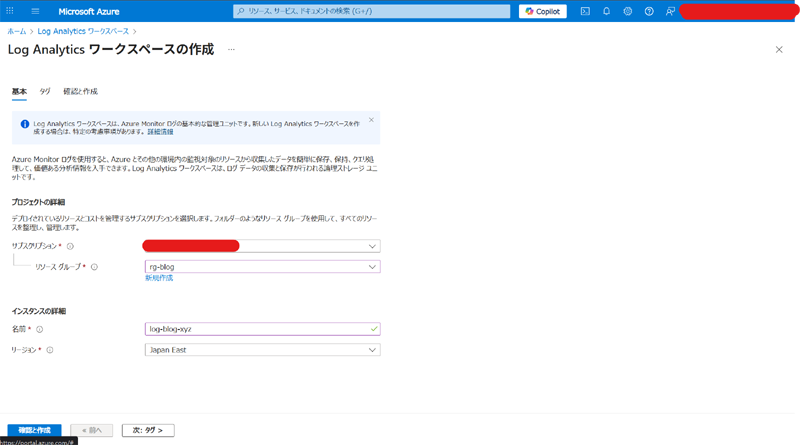Go to Log Analytics ワークスペース breadcrumb

(x=83, y=31)
